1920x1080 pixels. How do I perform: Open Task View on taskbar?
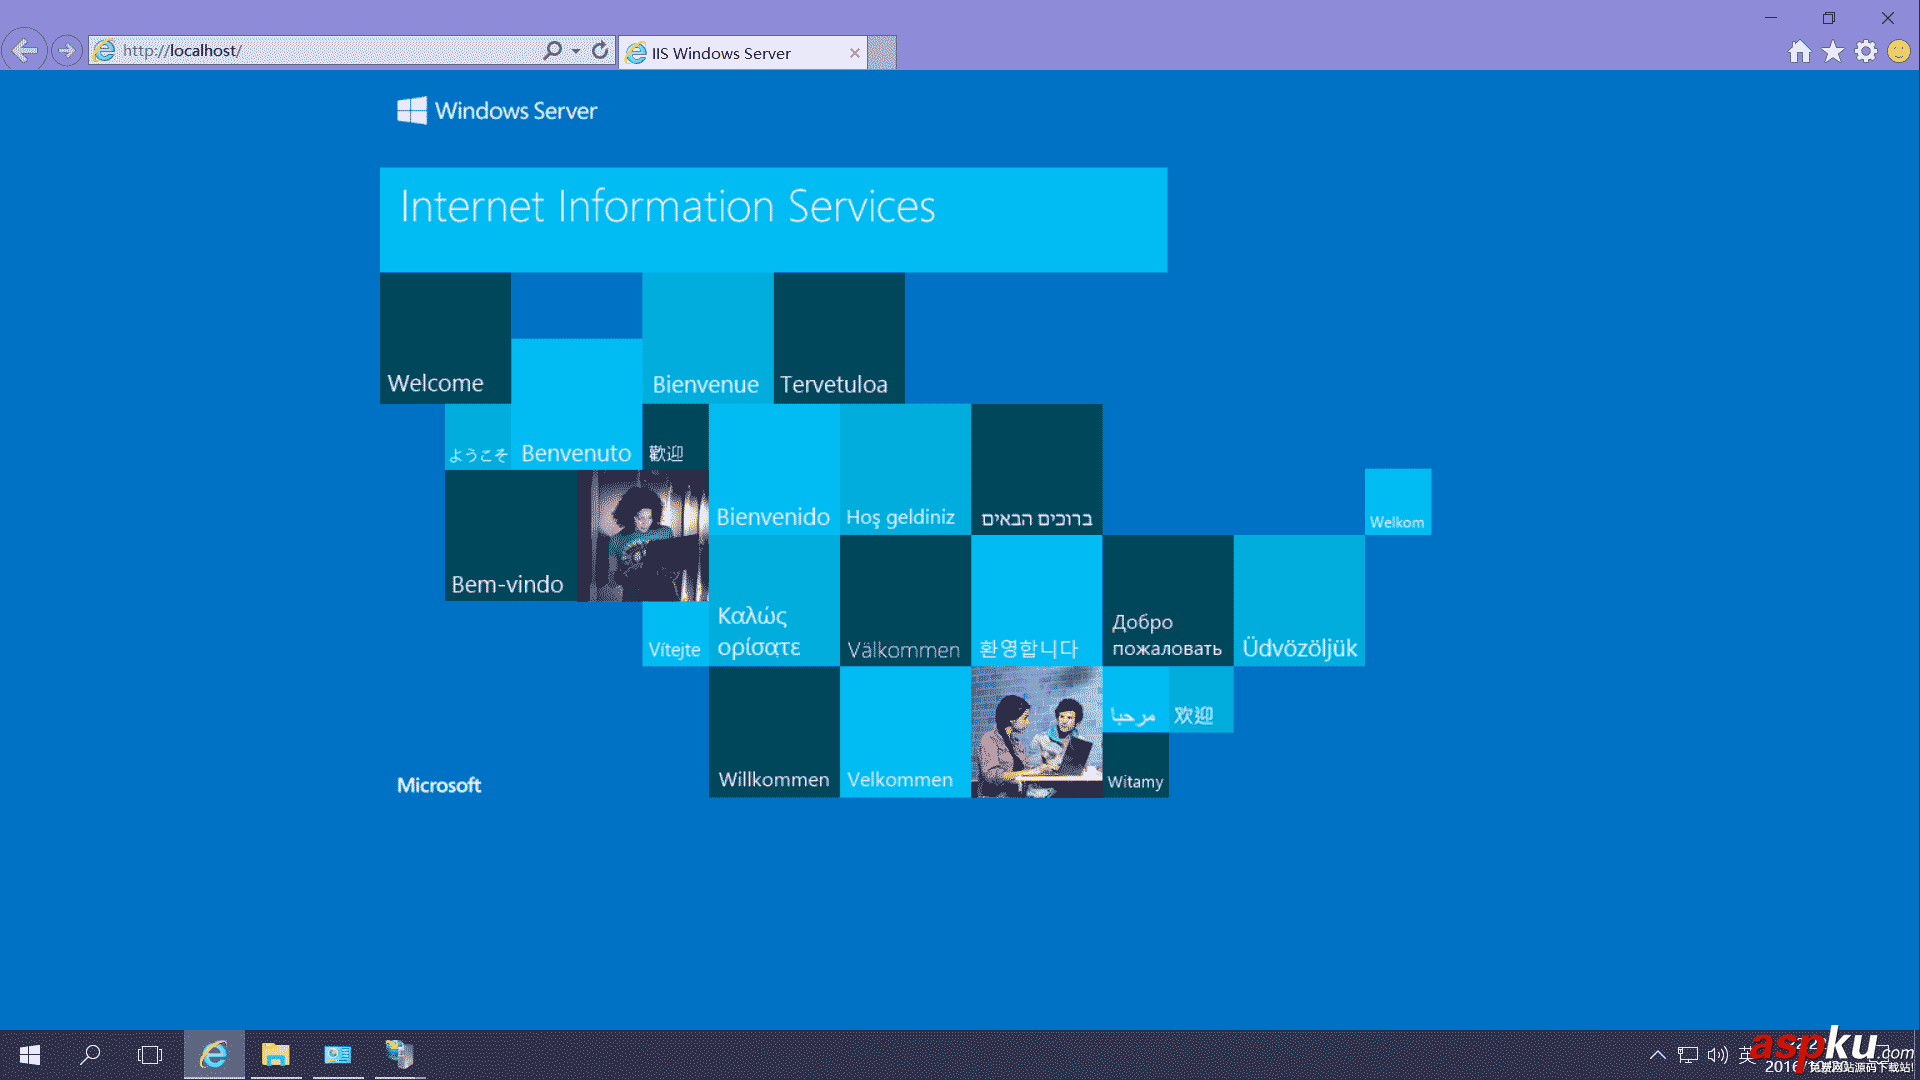click(x=150, y=1055)
